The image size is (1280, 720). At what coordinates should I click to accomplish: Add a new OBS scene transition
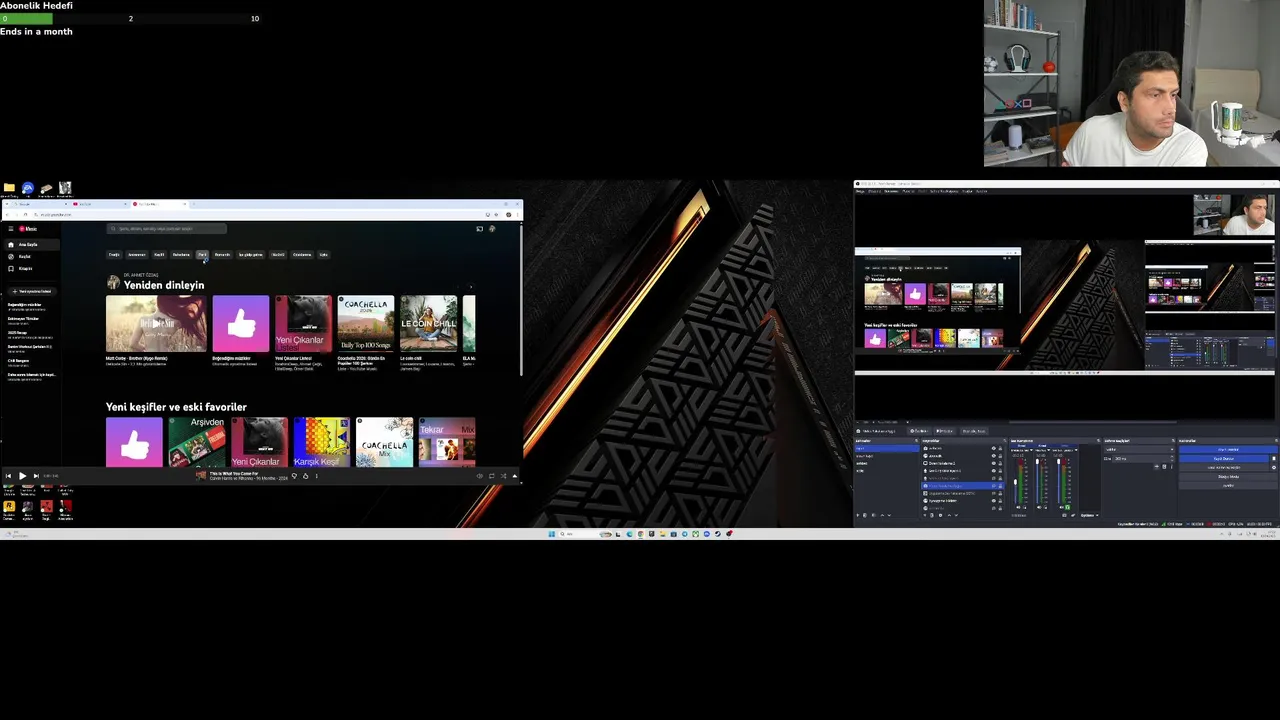pos(1156,467)
